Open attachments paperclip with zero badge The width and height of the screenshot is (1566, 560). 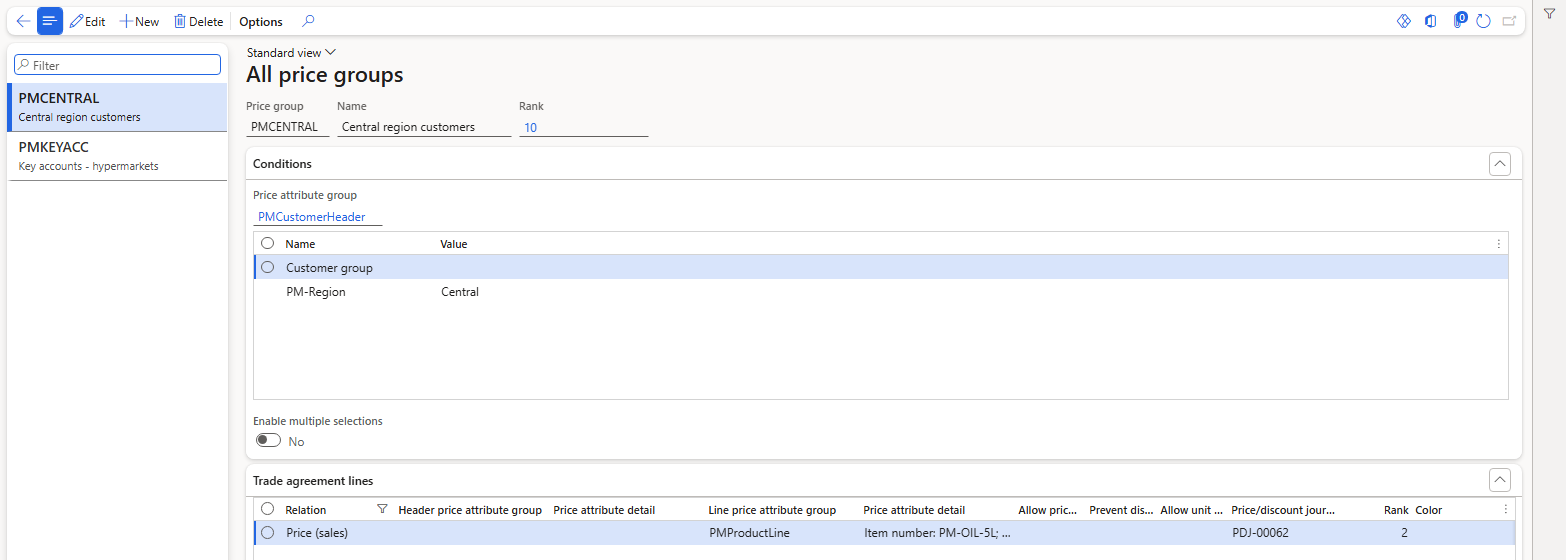click(1459, 20)
